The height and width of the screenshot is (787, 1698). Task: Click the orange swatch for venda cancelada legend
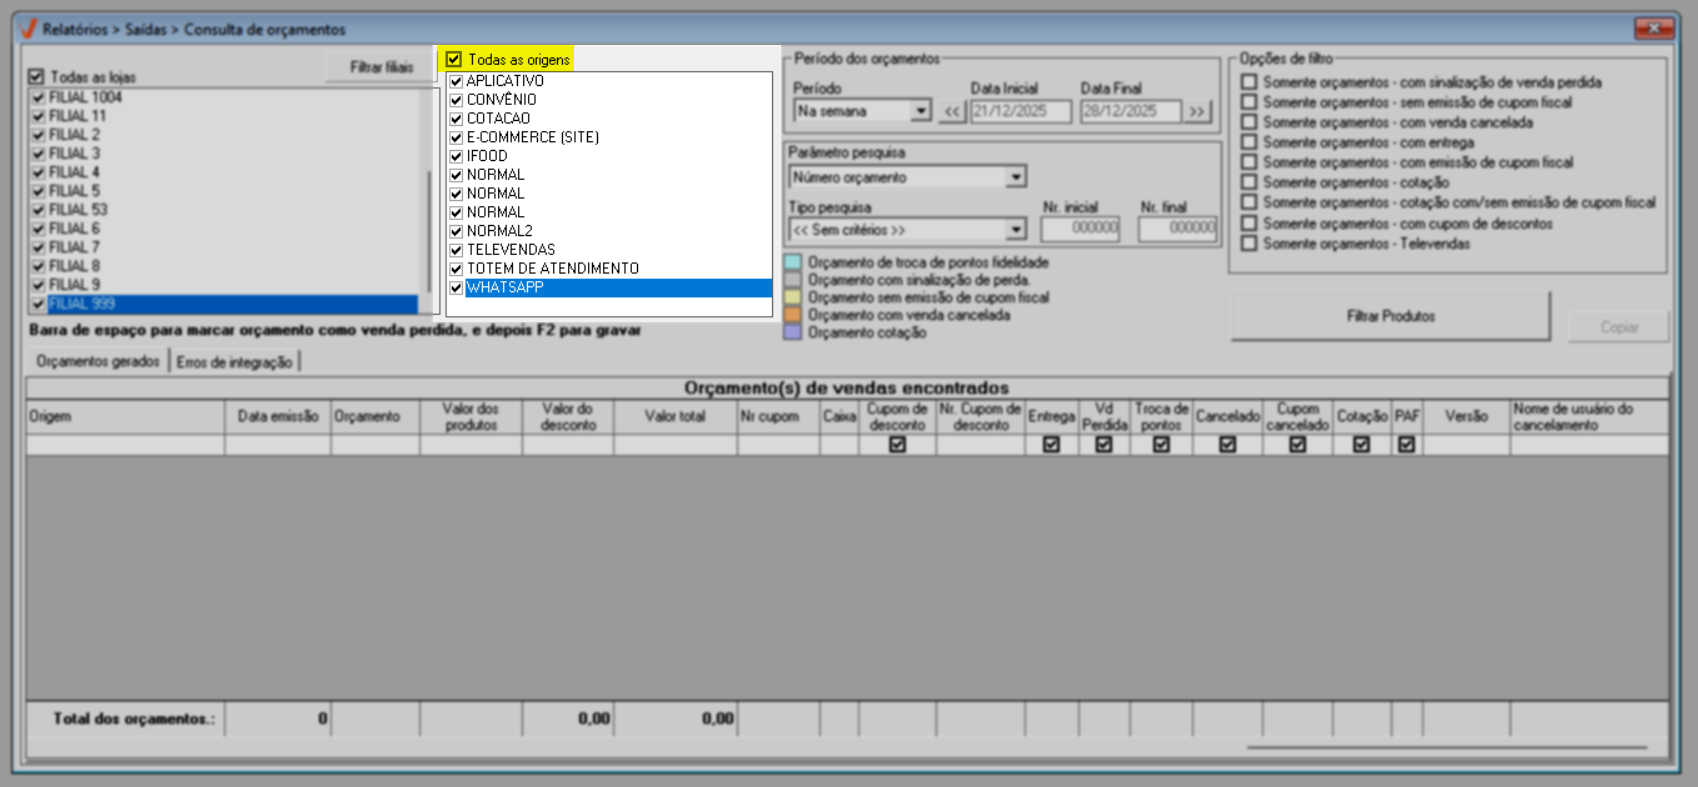(x=793, y=315)
